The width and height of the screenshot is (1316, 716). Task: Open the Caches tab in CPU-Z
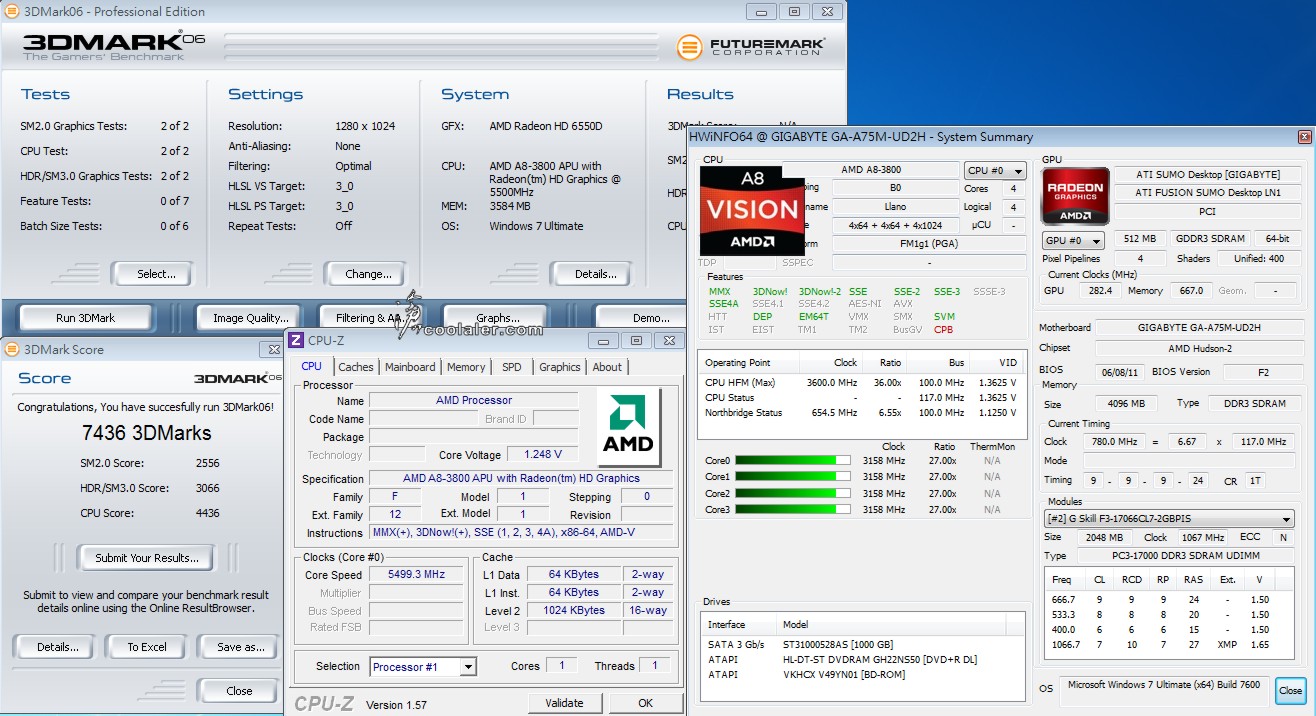355,367
